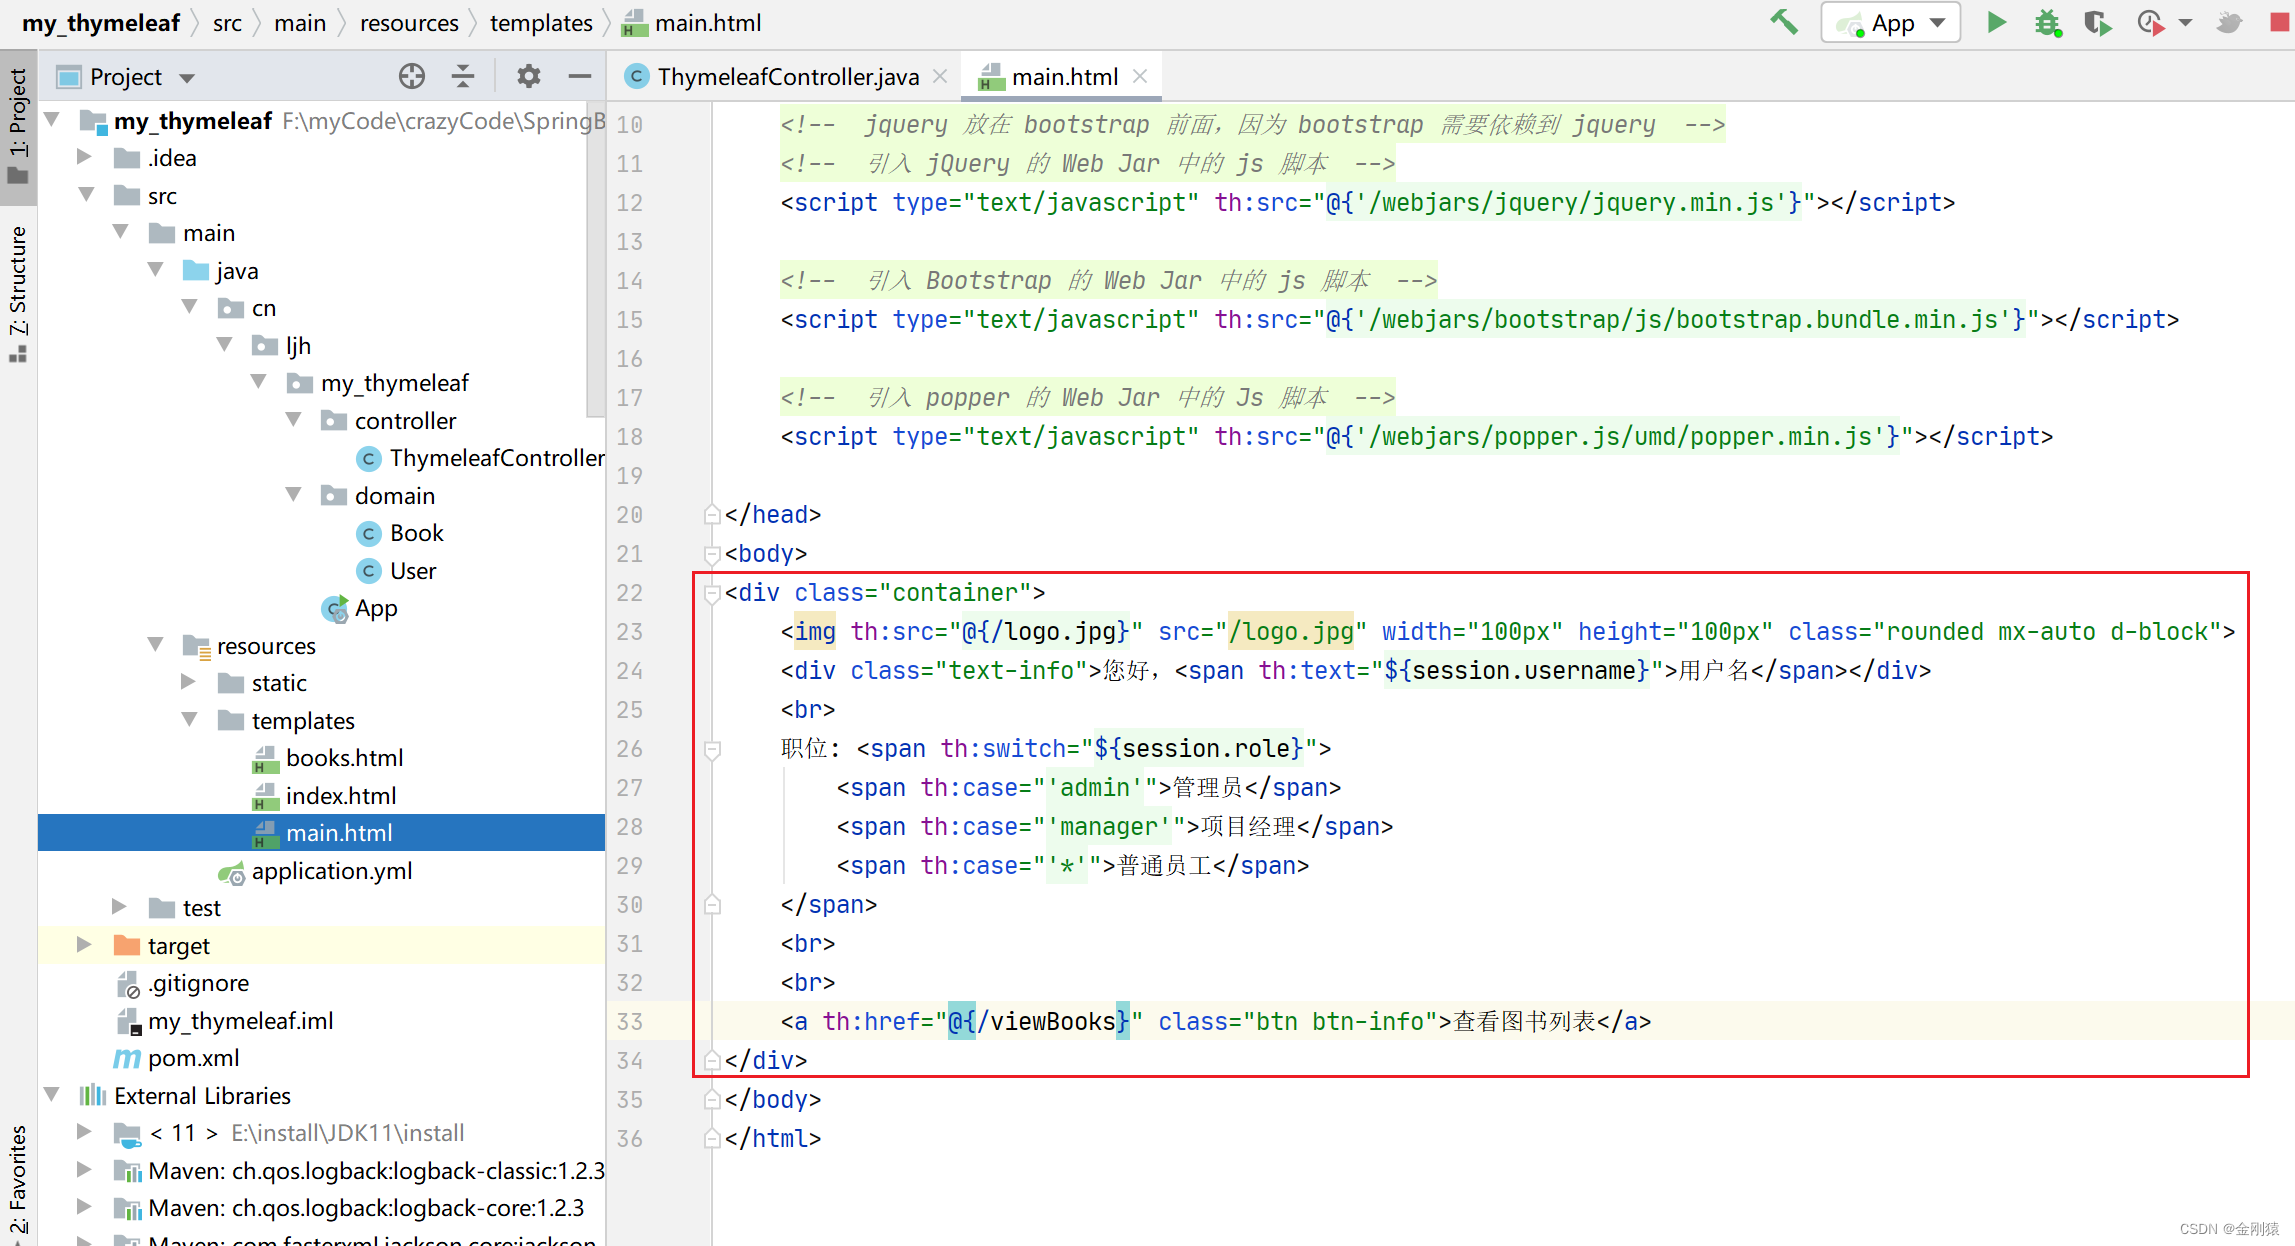Viewport: 2295px width, 1246px height.
Task: Click src breadcrumb in navigation bar
Action: [x=227, y=23]
